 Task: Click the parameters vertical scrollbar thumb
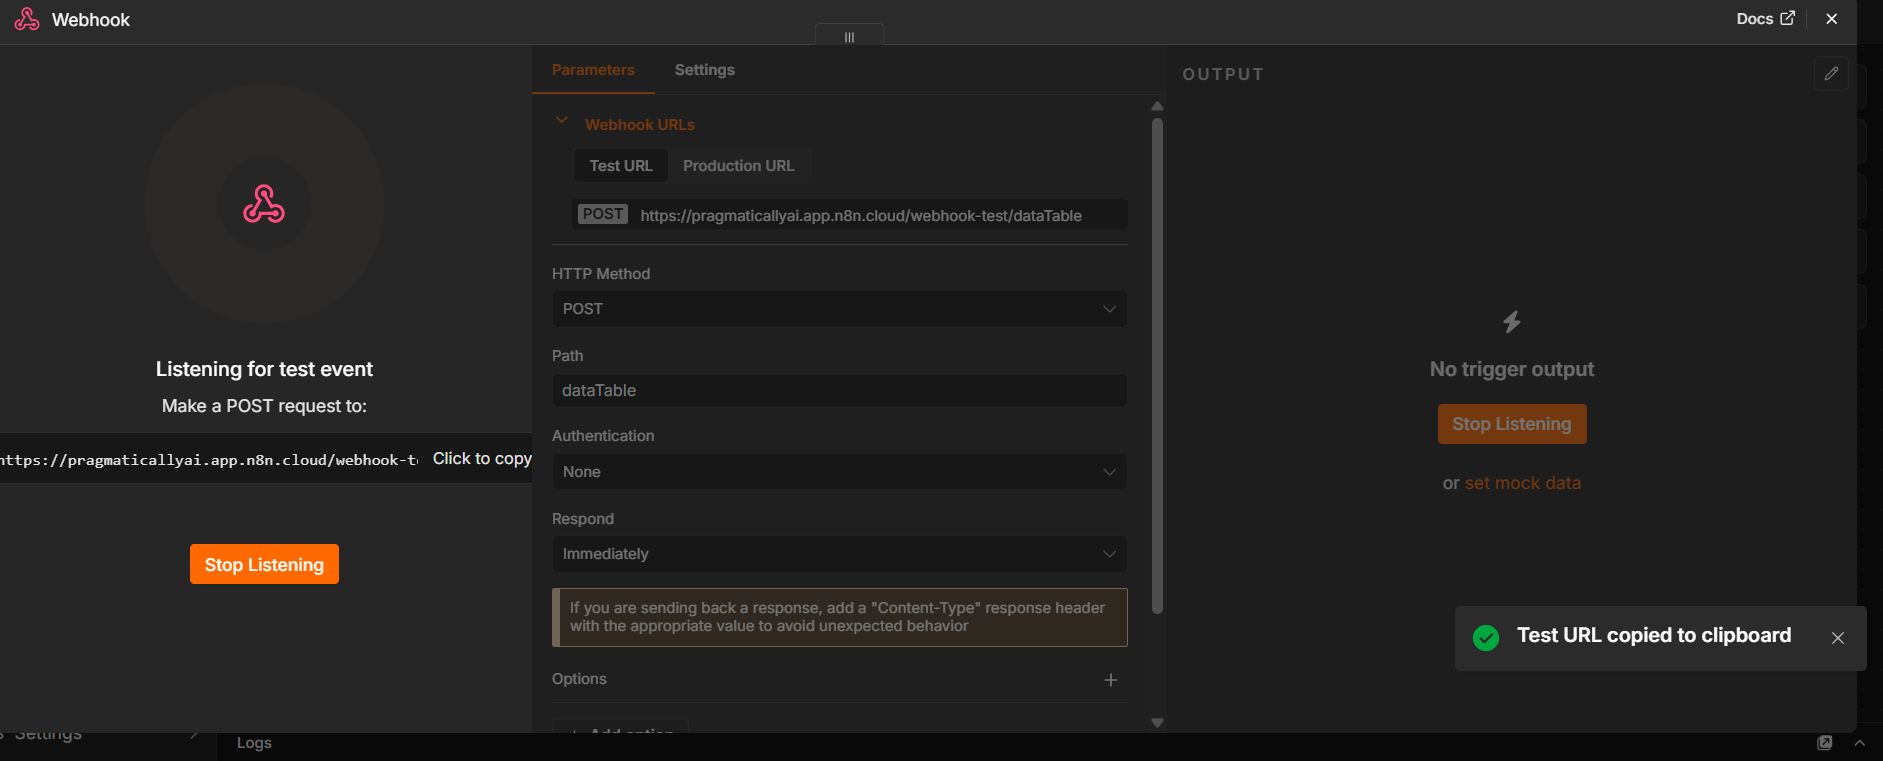coord(1157,365)
